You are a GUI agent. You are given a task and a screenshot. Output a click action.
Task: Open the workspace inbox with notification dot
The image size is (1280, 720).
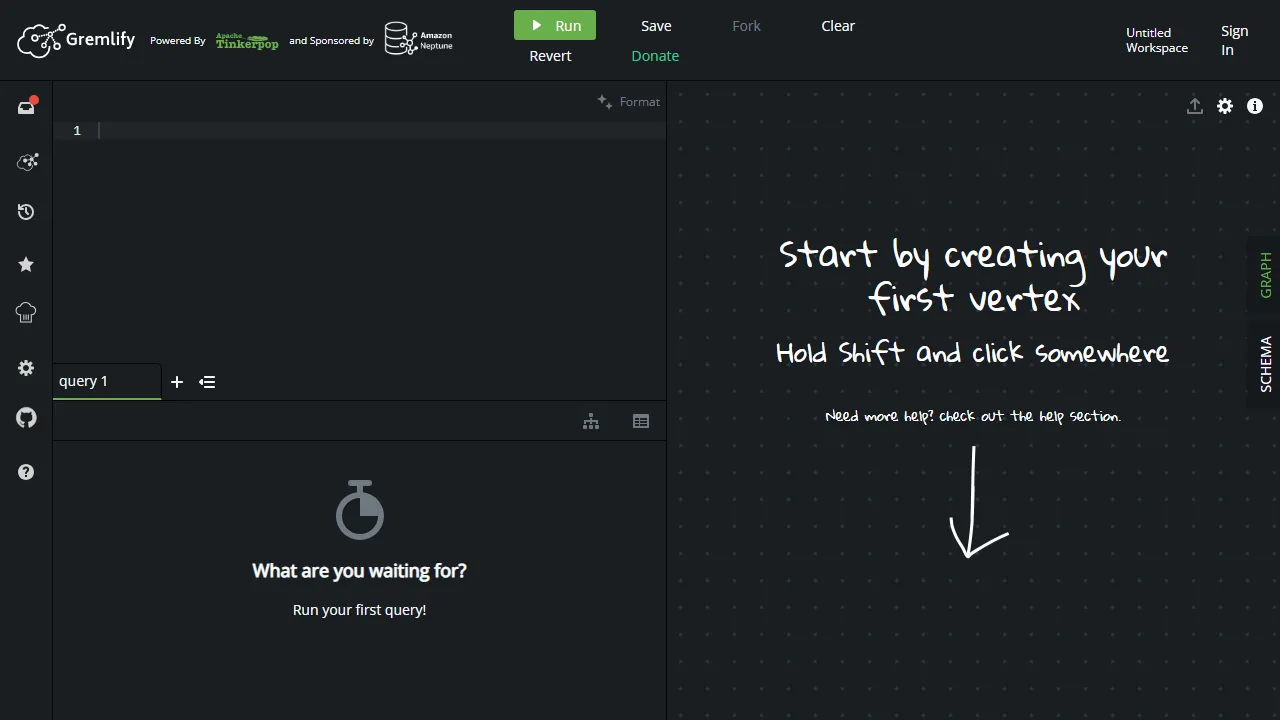[26, 106]
